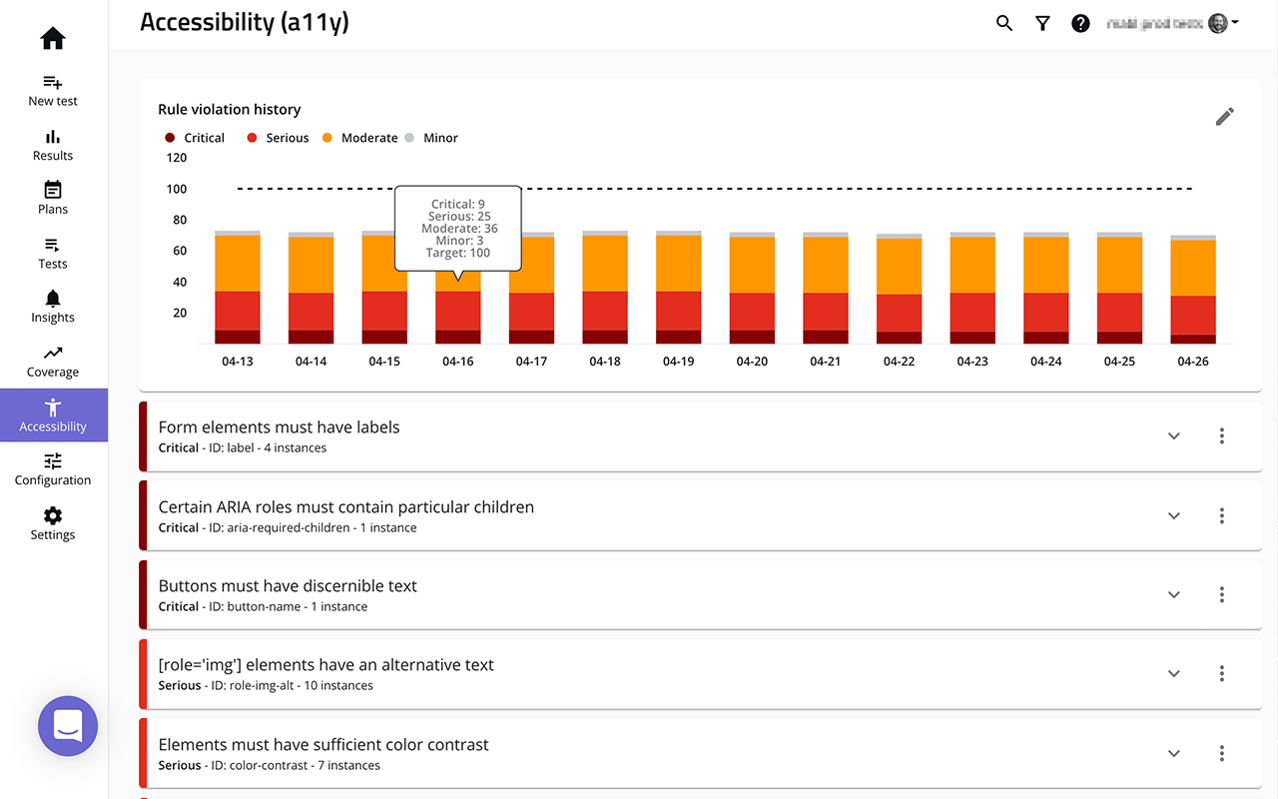1278x799 pixels.
Task: Open the kebab menu for color-contrast rule
Action: tap(1221, 753)
